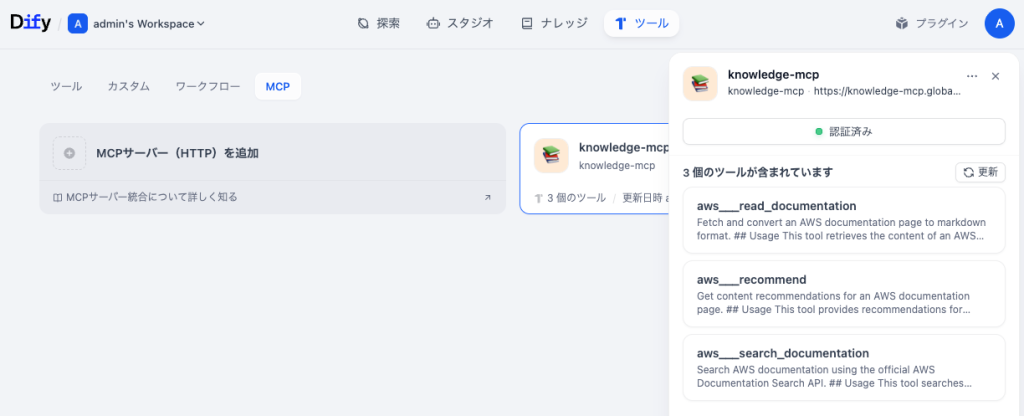
Task: Close the knowledge-mcp detail panel
Action: pyautogui.click(x=995, y=76)
